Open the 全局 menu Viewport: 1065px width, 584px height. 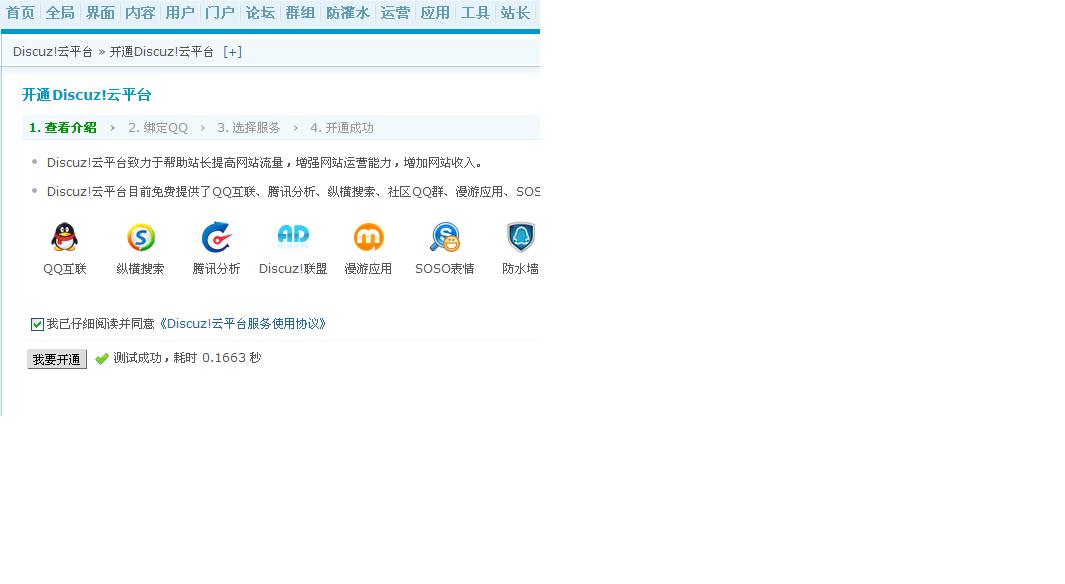pyautogui.click(x=60, y=13)
